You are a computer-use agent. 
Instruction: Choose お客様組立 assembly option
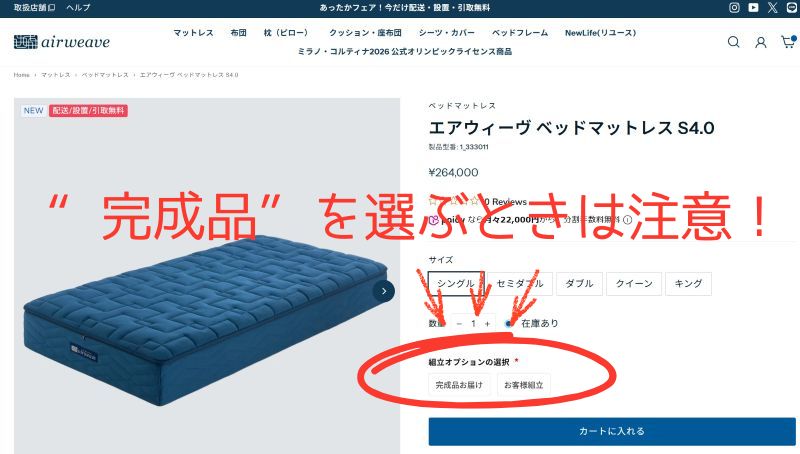(523, 385)
